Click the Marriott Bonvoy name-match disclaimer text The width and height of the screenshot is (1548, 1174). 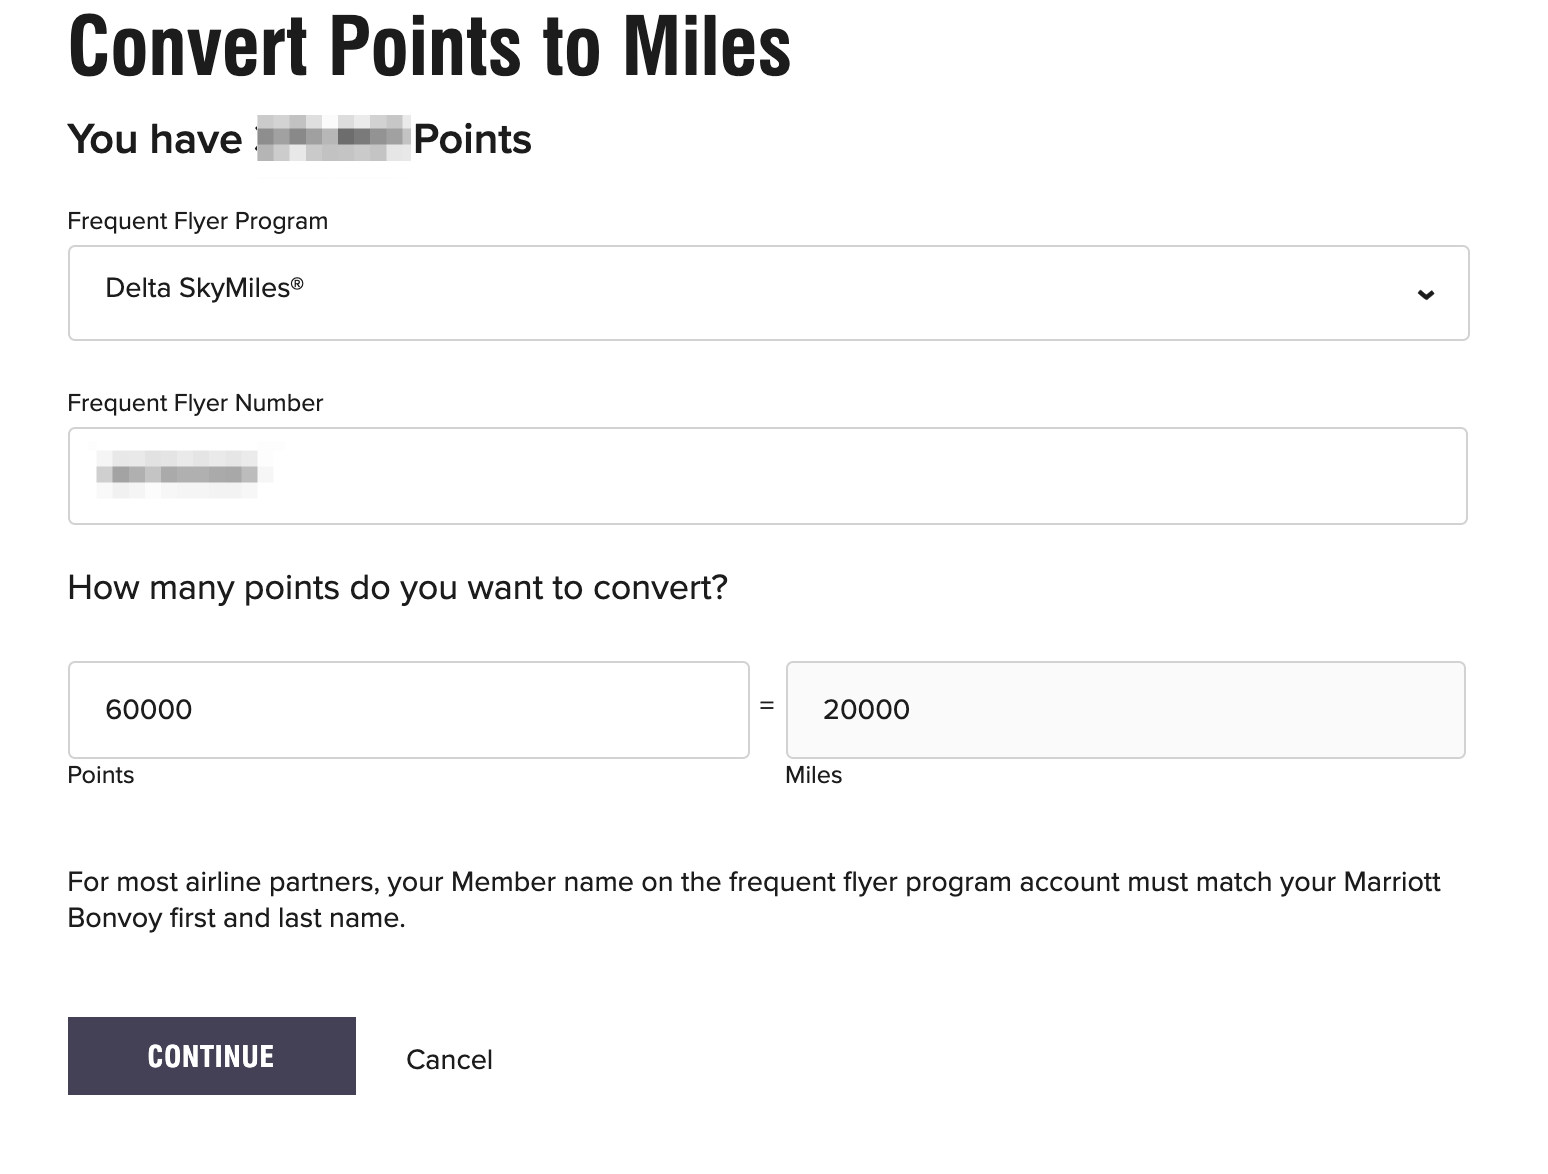(x=753, y=899)
